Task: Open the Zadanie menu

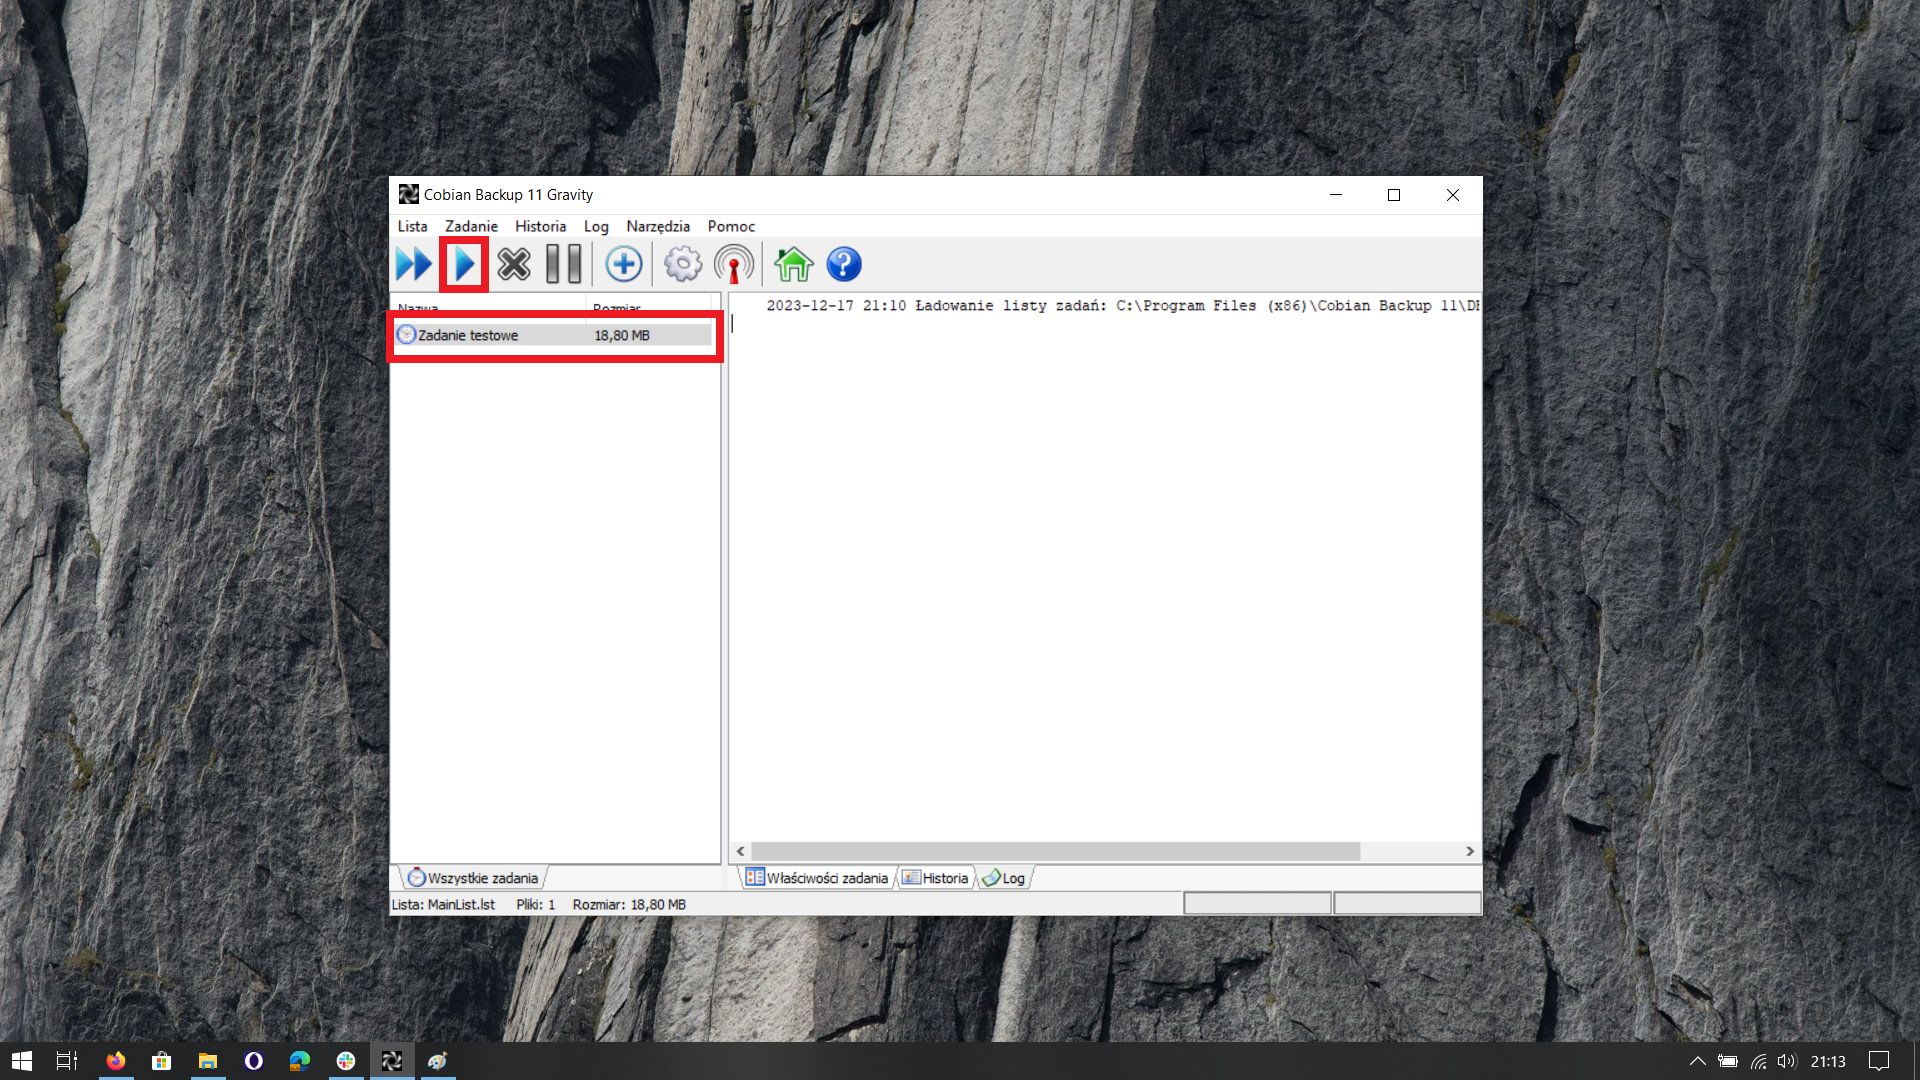Action: 471,226
